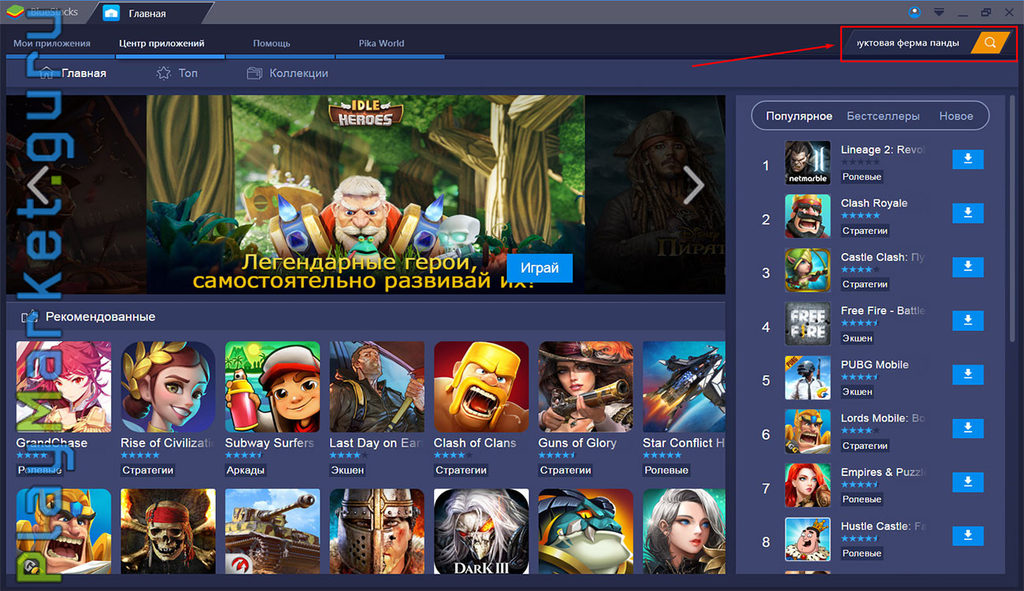The image size is (1024, 591).
Task: Click Ролевые tag under Lineage 2
Action: [861, 177]
